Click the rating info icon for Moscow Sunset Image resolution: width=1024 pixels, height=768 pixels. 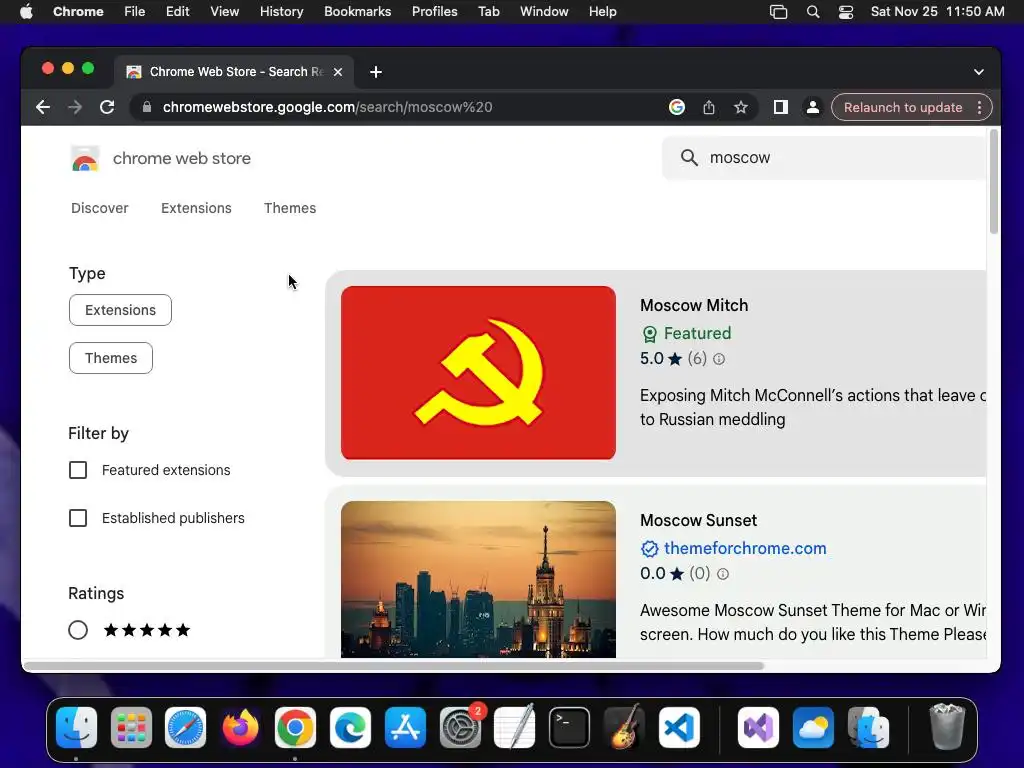[x=722, y=573]
